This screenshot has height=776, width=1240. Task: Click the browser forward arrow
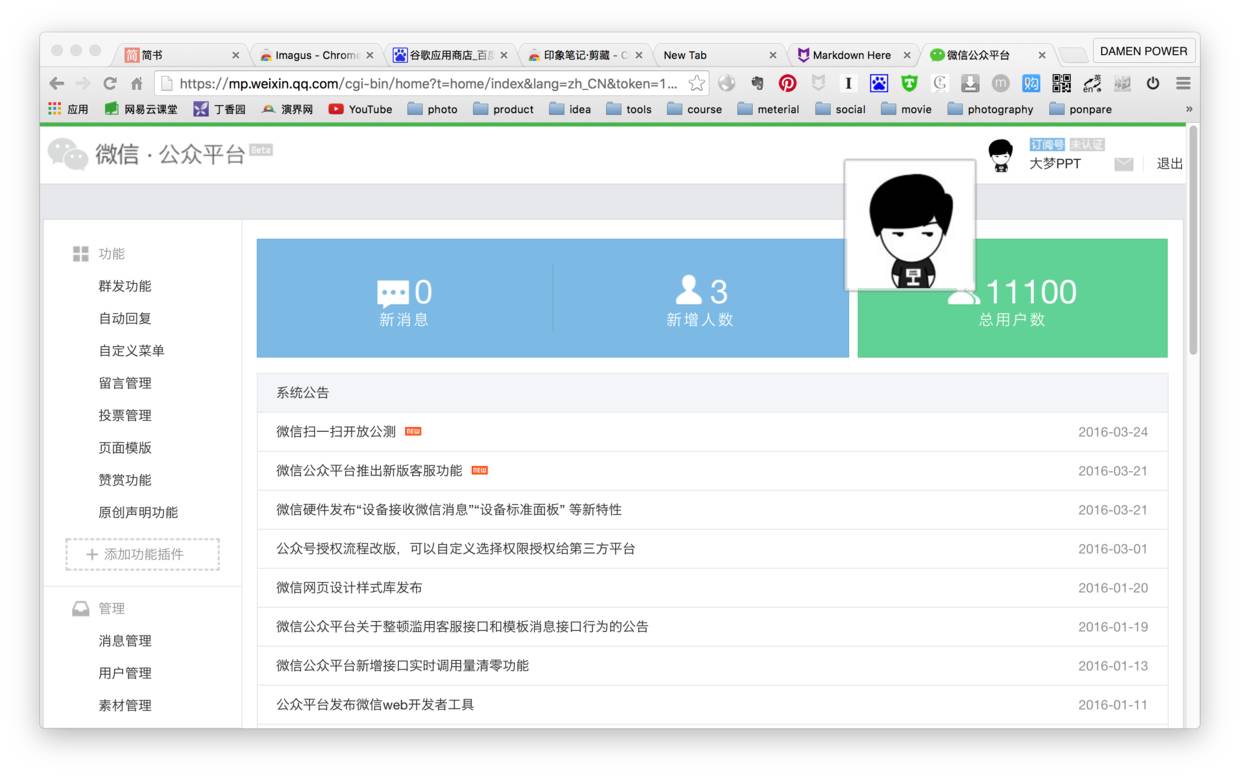click(x=84, y=84)
